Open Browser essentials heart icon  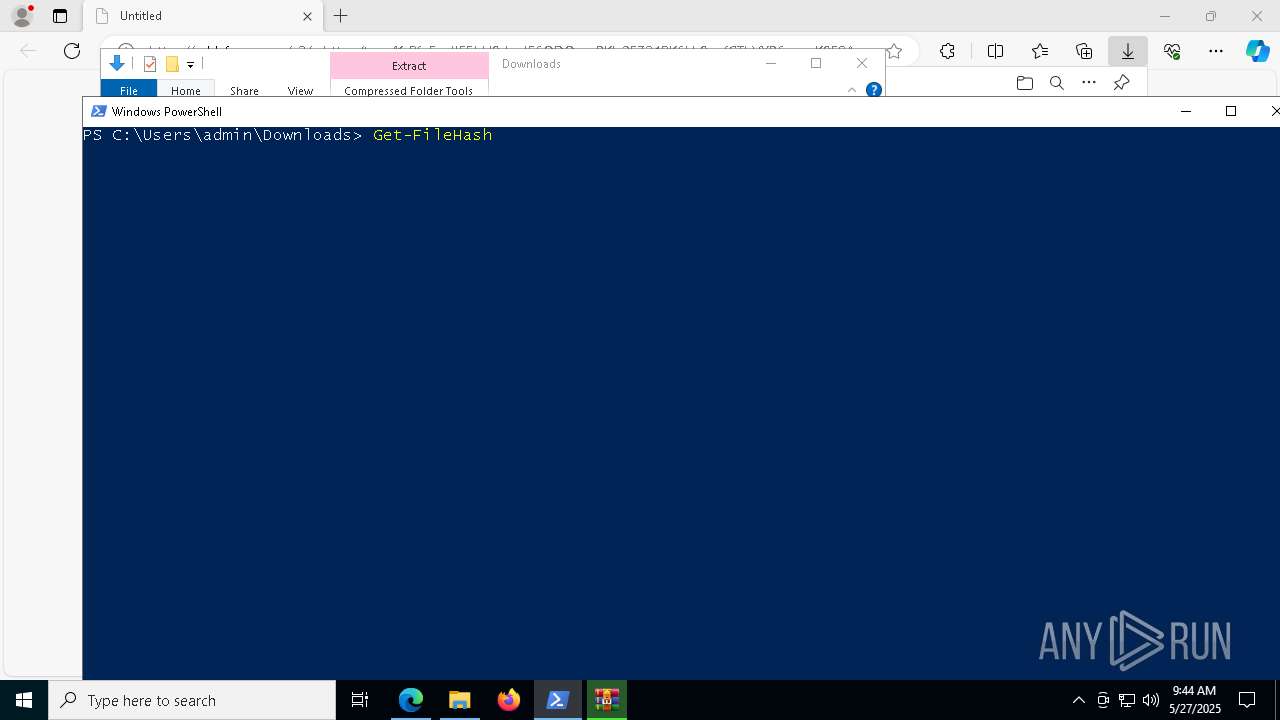1172,51
